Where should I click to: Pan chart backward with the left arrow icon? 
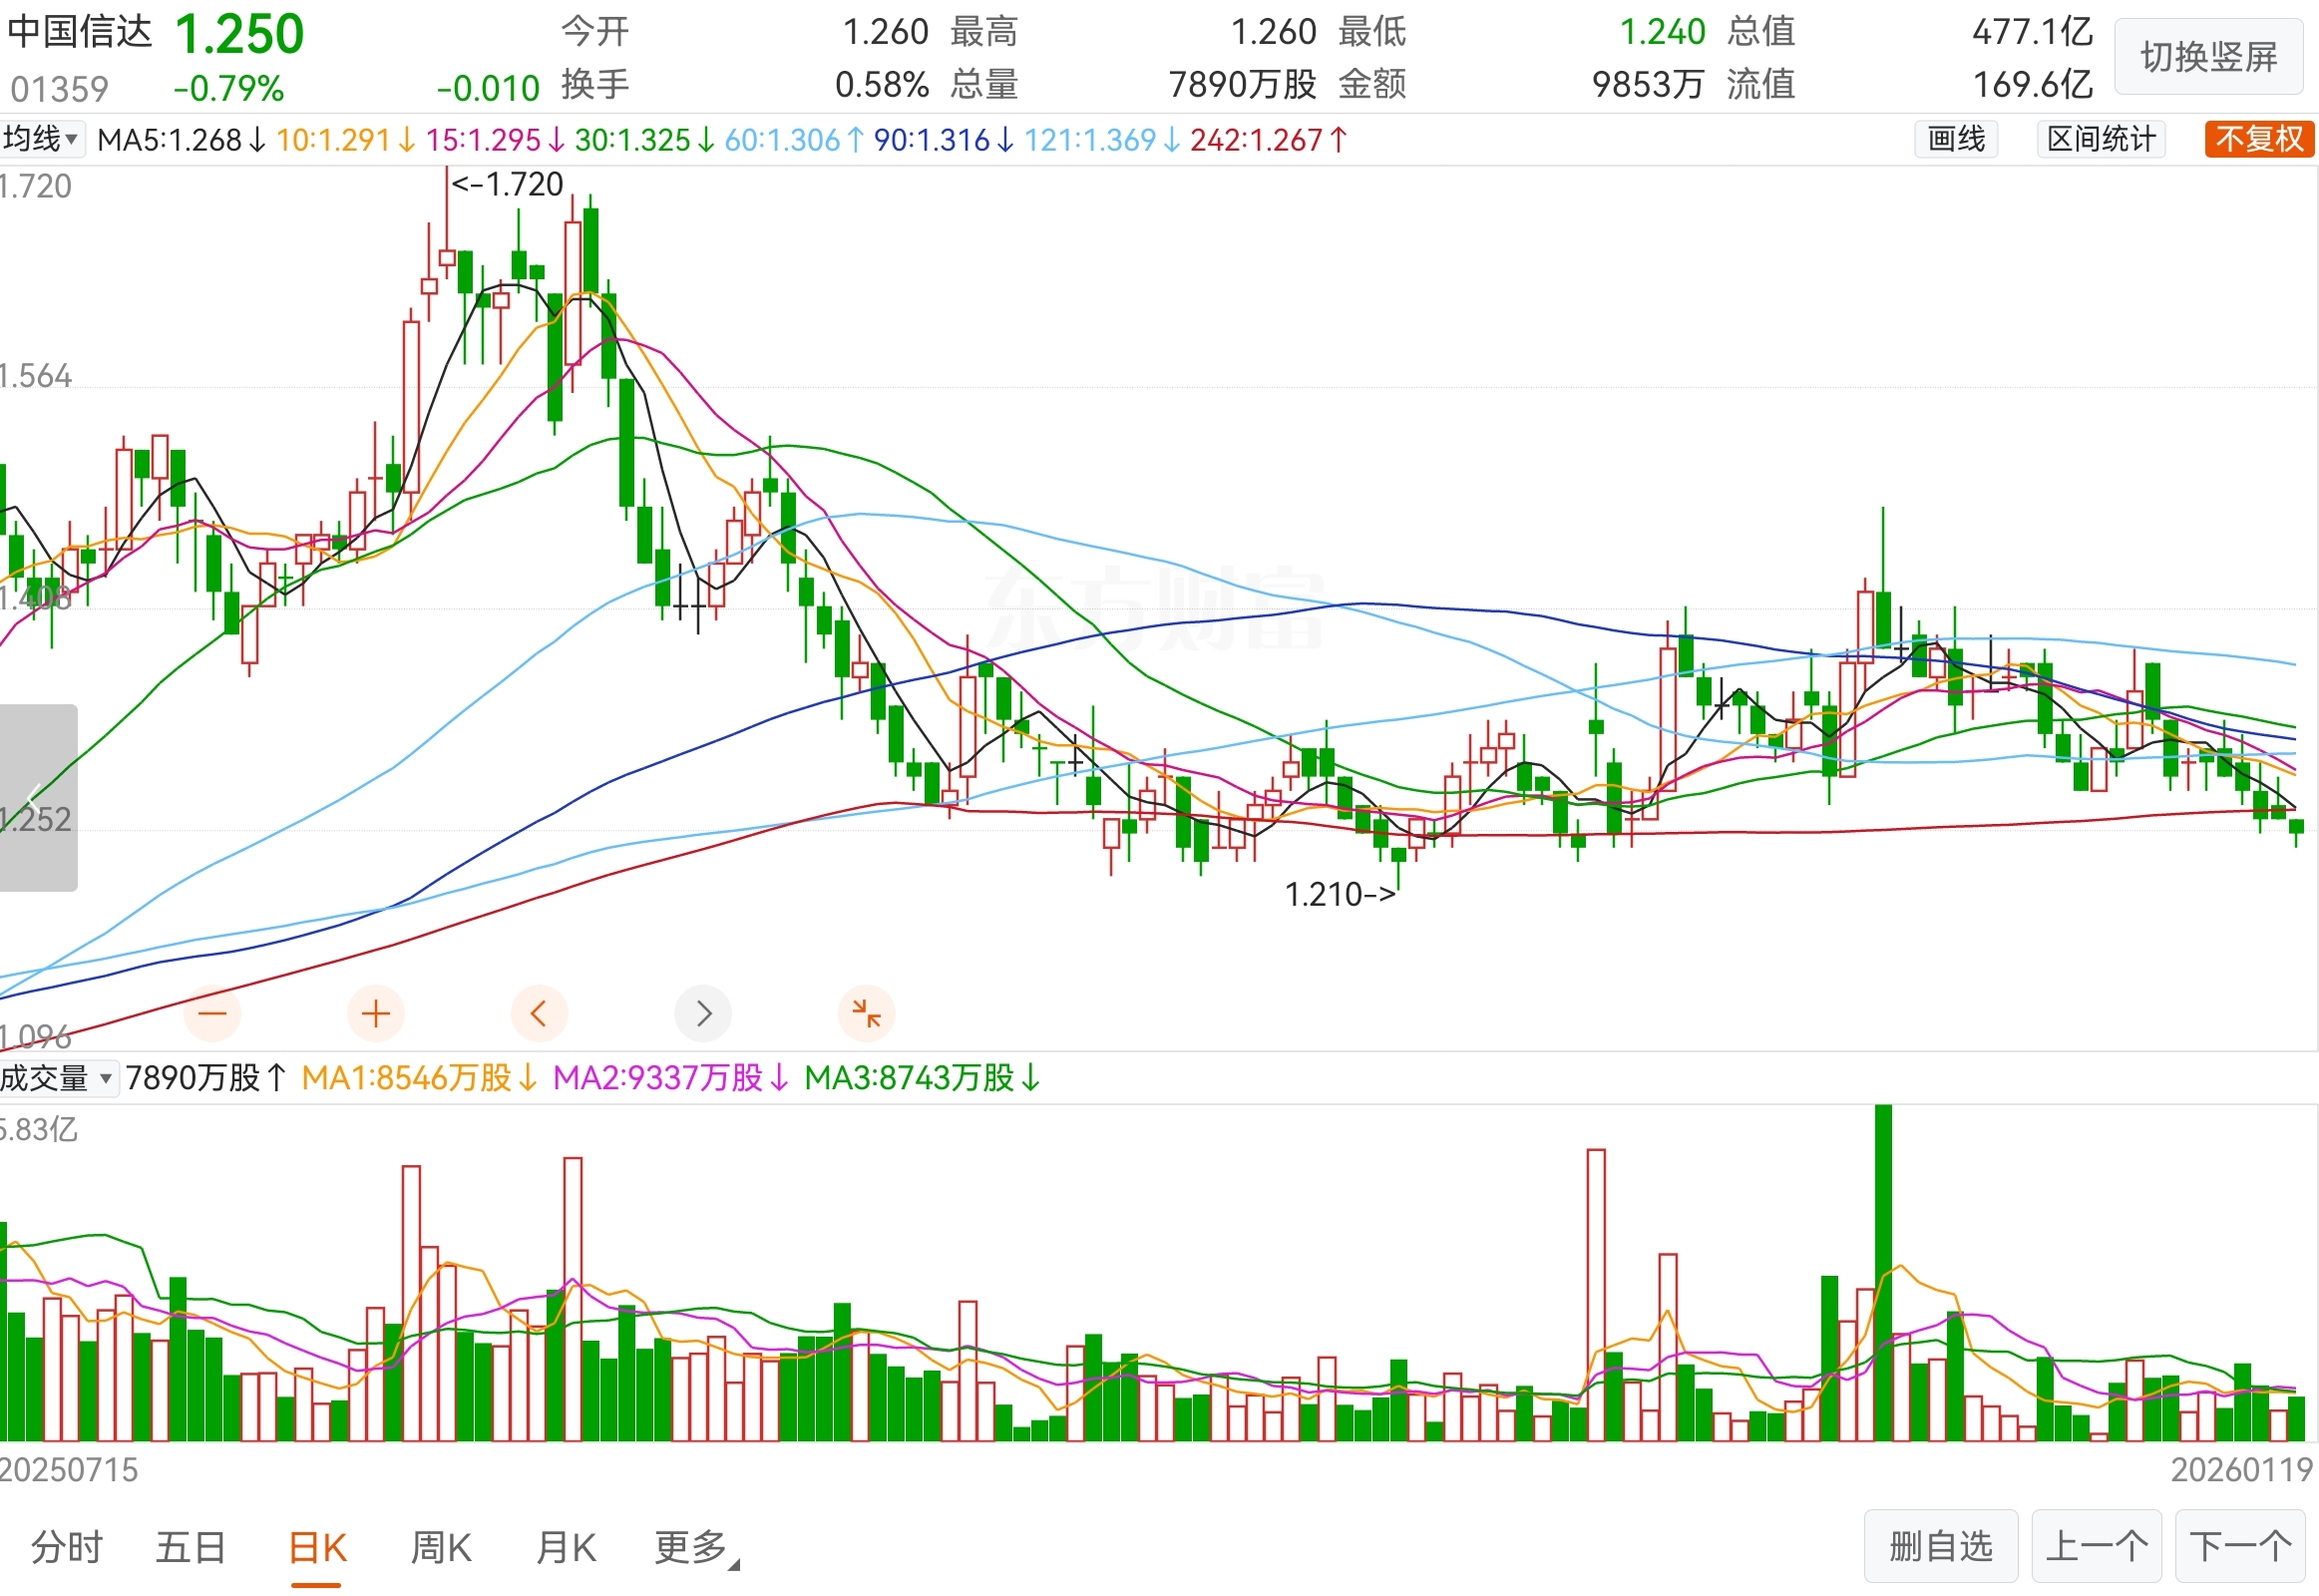coord(539,1013)
